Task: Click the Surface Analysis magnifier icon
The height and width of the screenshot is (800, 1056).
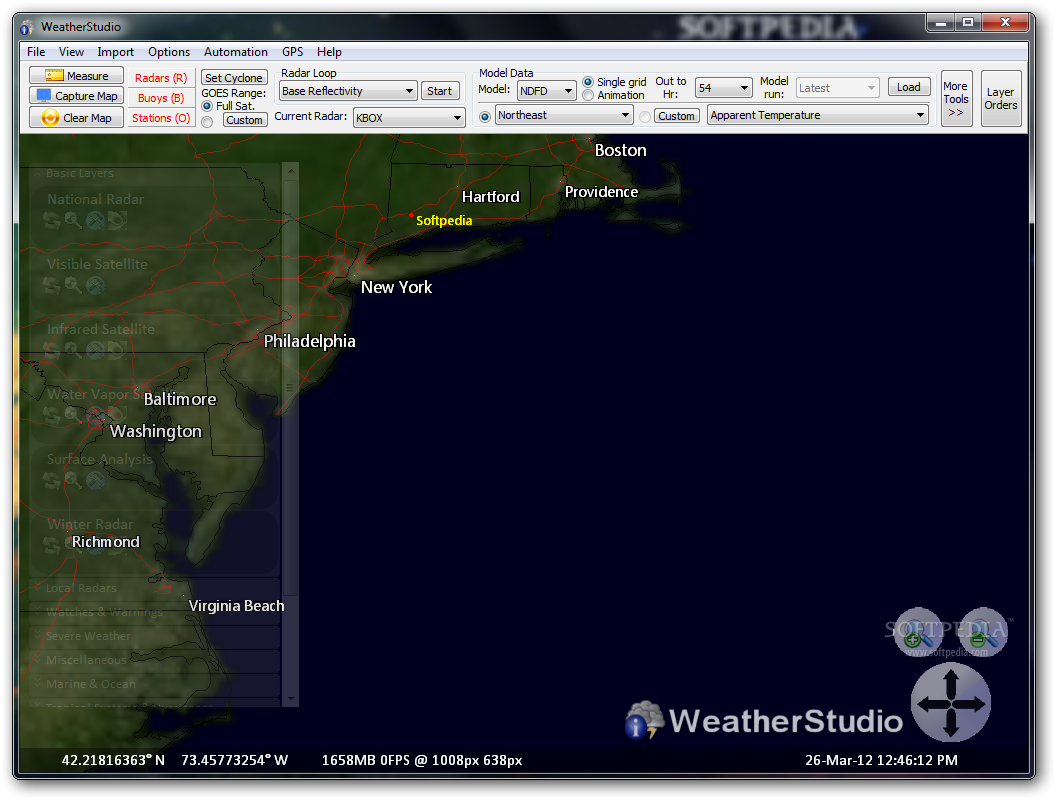Action: pyautogui.click(x=73, y=480)
